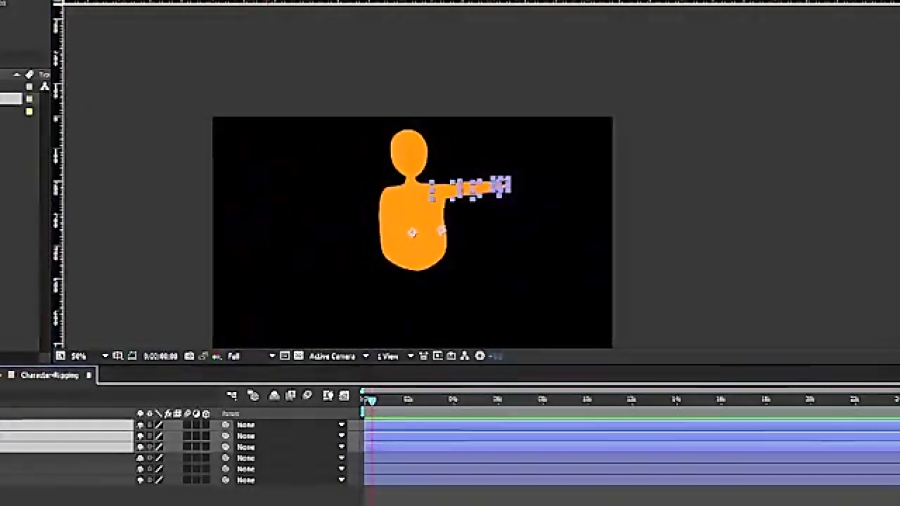Click the project panel sort arrow
This screenshot has width=900, height=506.
coord(17,75)
